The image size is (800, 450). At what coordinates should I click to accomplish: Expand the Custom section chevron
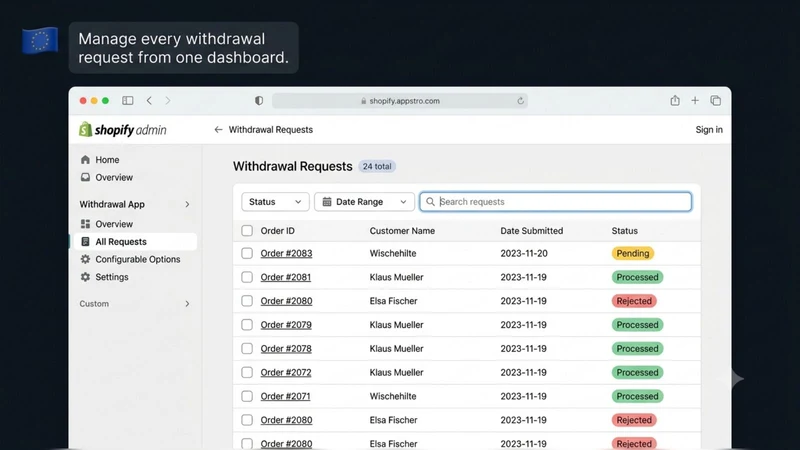click(187, 304)
